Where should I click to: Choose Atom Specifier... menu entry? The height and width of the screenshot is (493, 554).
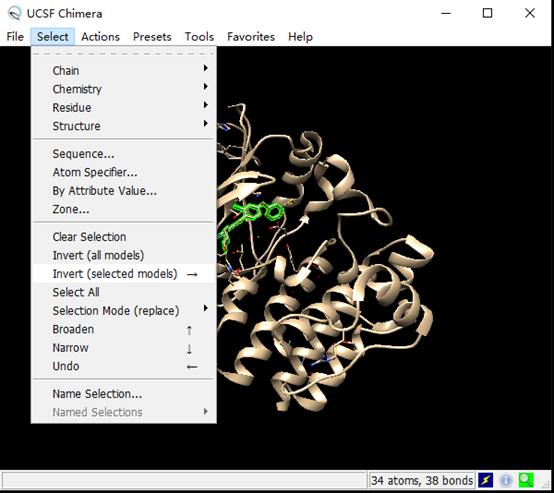coord(124,172)
